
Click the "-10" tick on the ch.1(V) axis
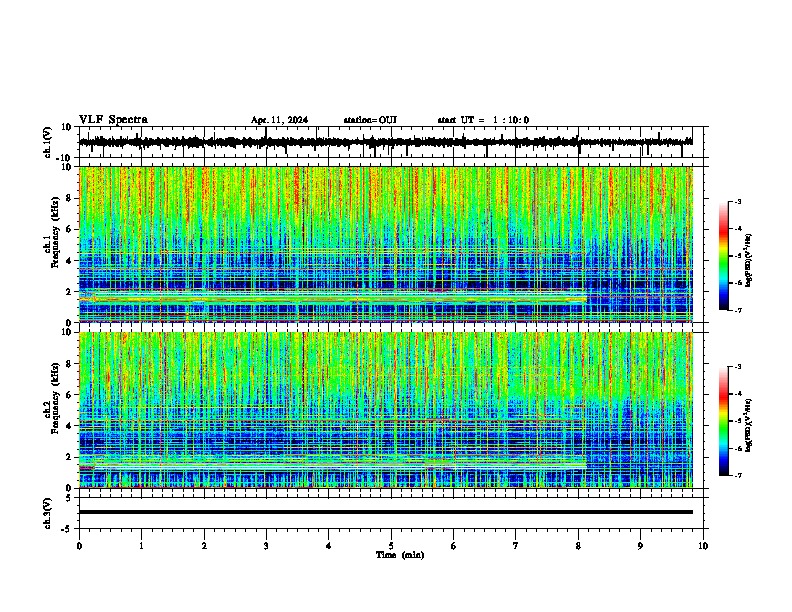(64, 158)
